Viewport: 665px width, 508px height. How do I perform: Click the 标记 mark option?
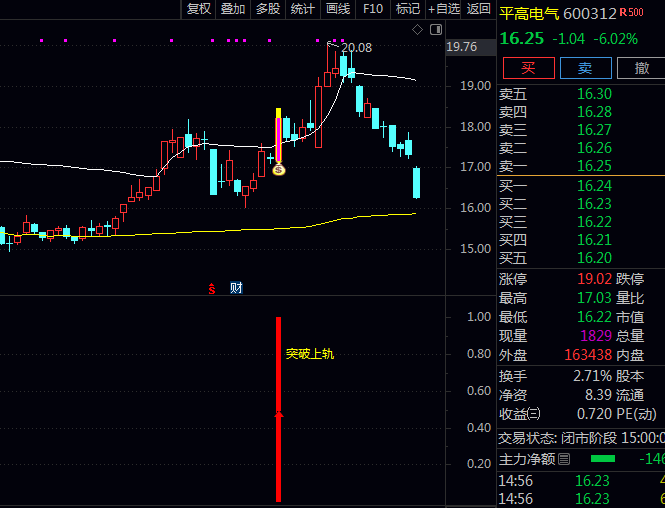408,9
